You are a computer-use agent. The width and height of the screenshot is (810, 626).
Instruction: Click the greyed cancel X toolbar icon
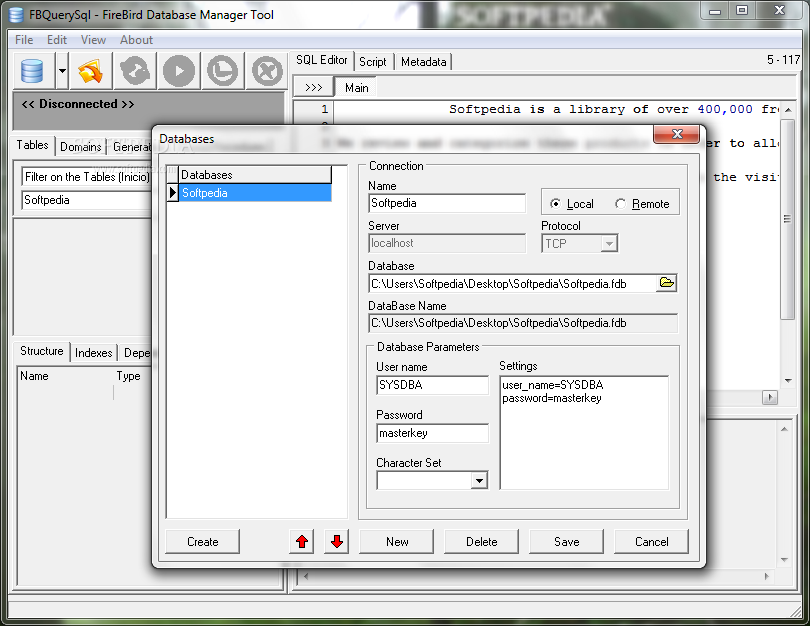[x=267, y=71]
